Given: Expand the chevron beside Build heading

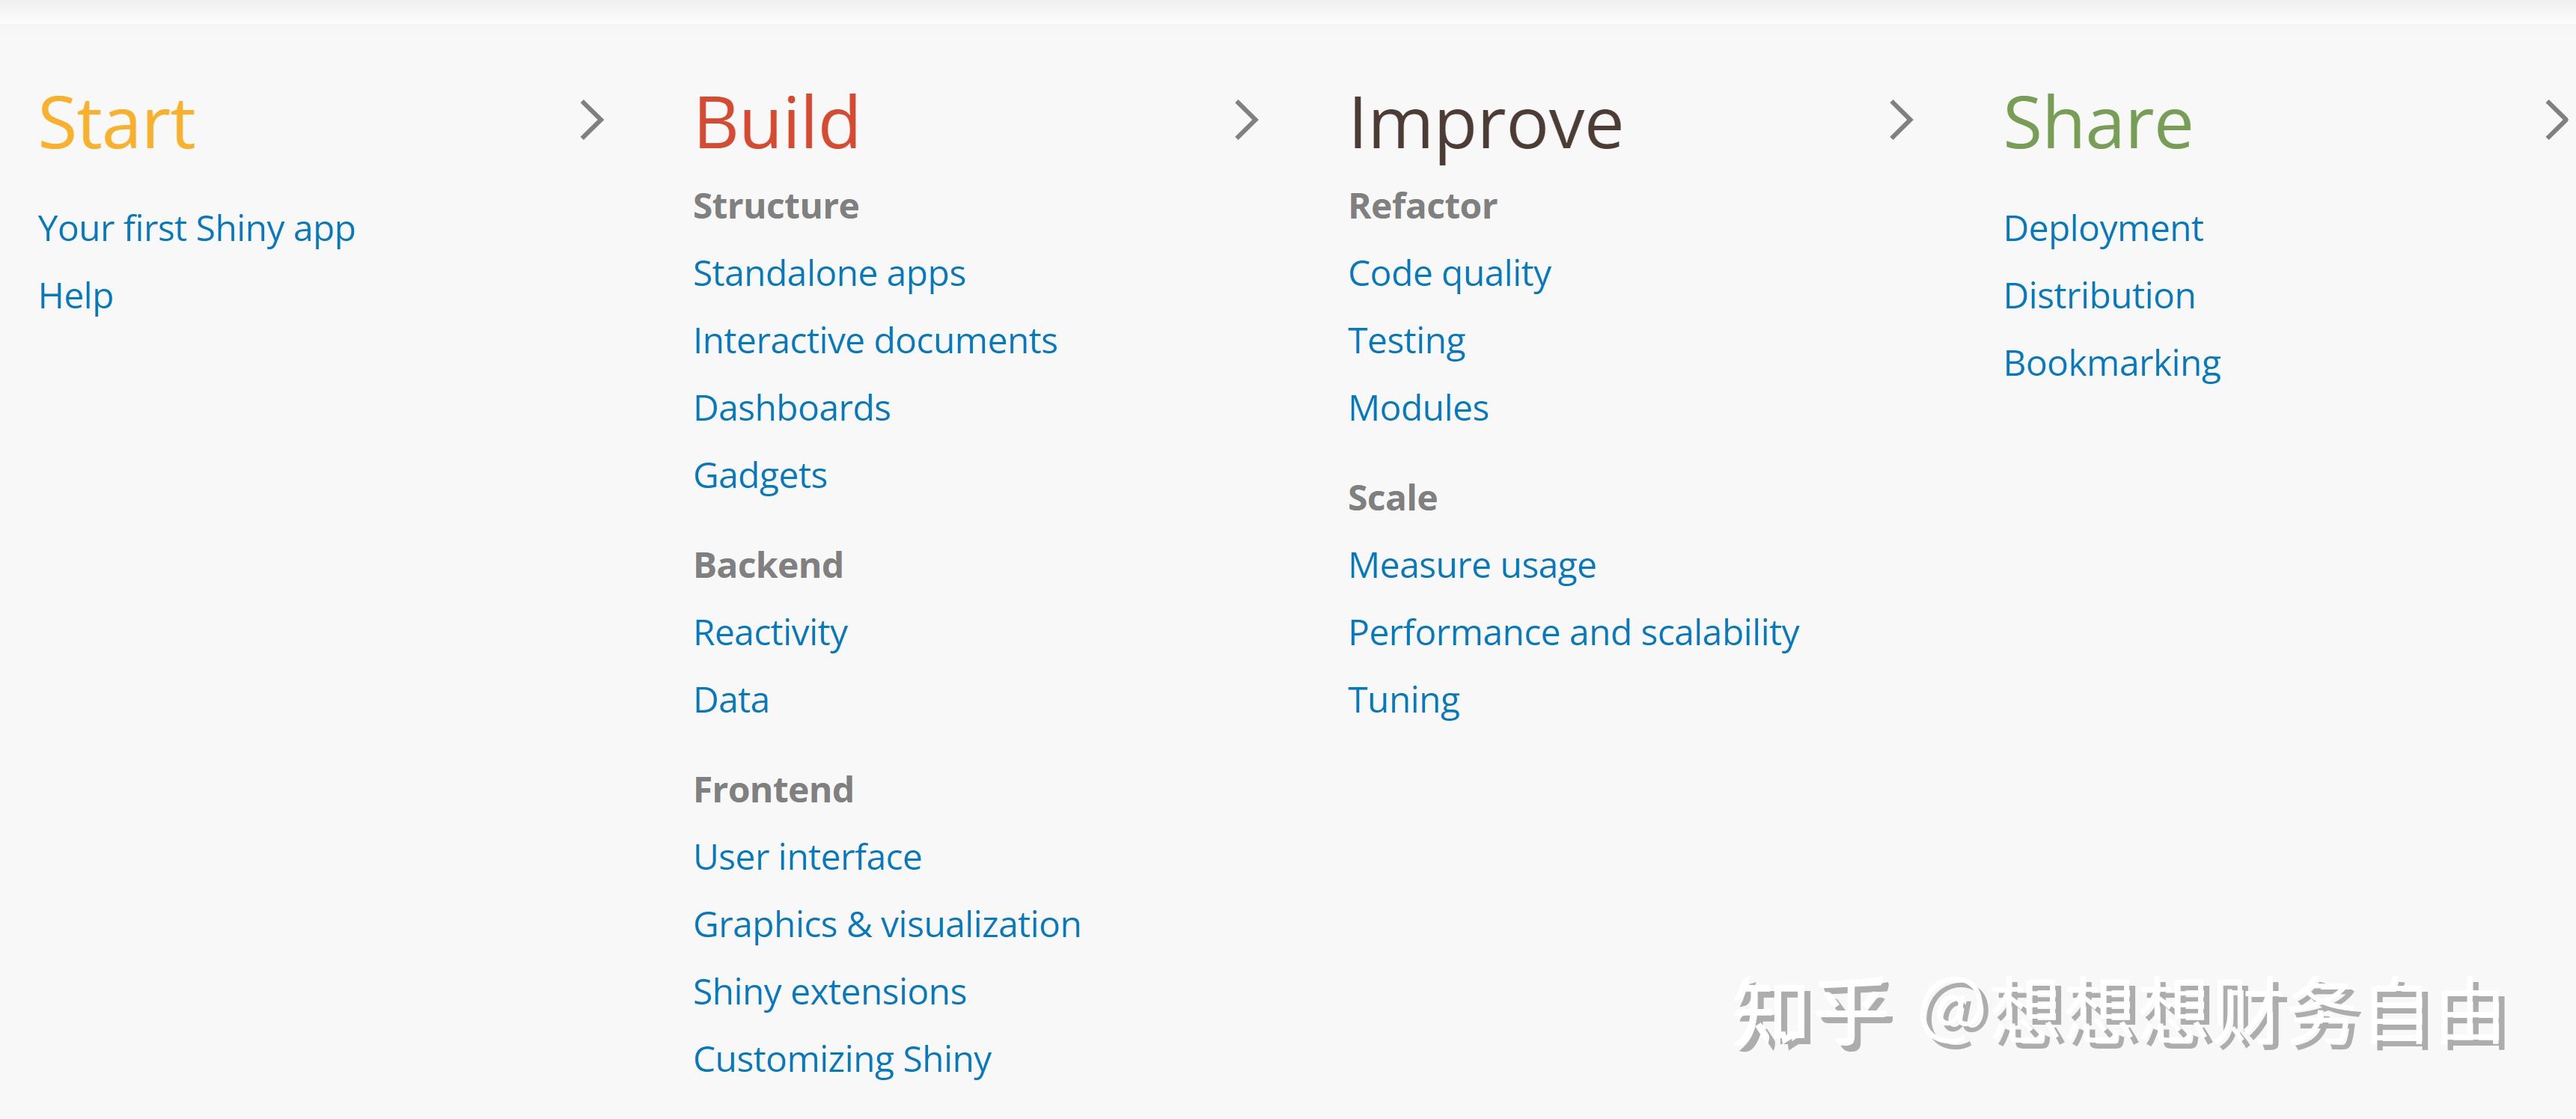Looking at the screenshot, I should coord(1246,121).
